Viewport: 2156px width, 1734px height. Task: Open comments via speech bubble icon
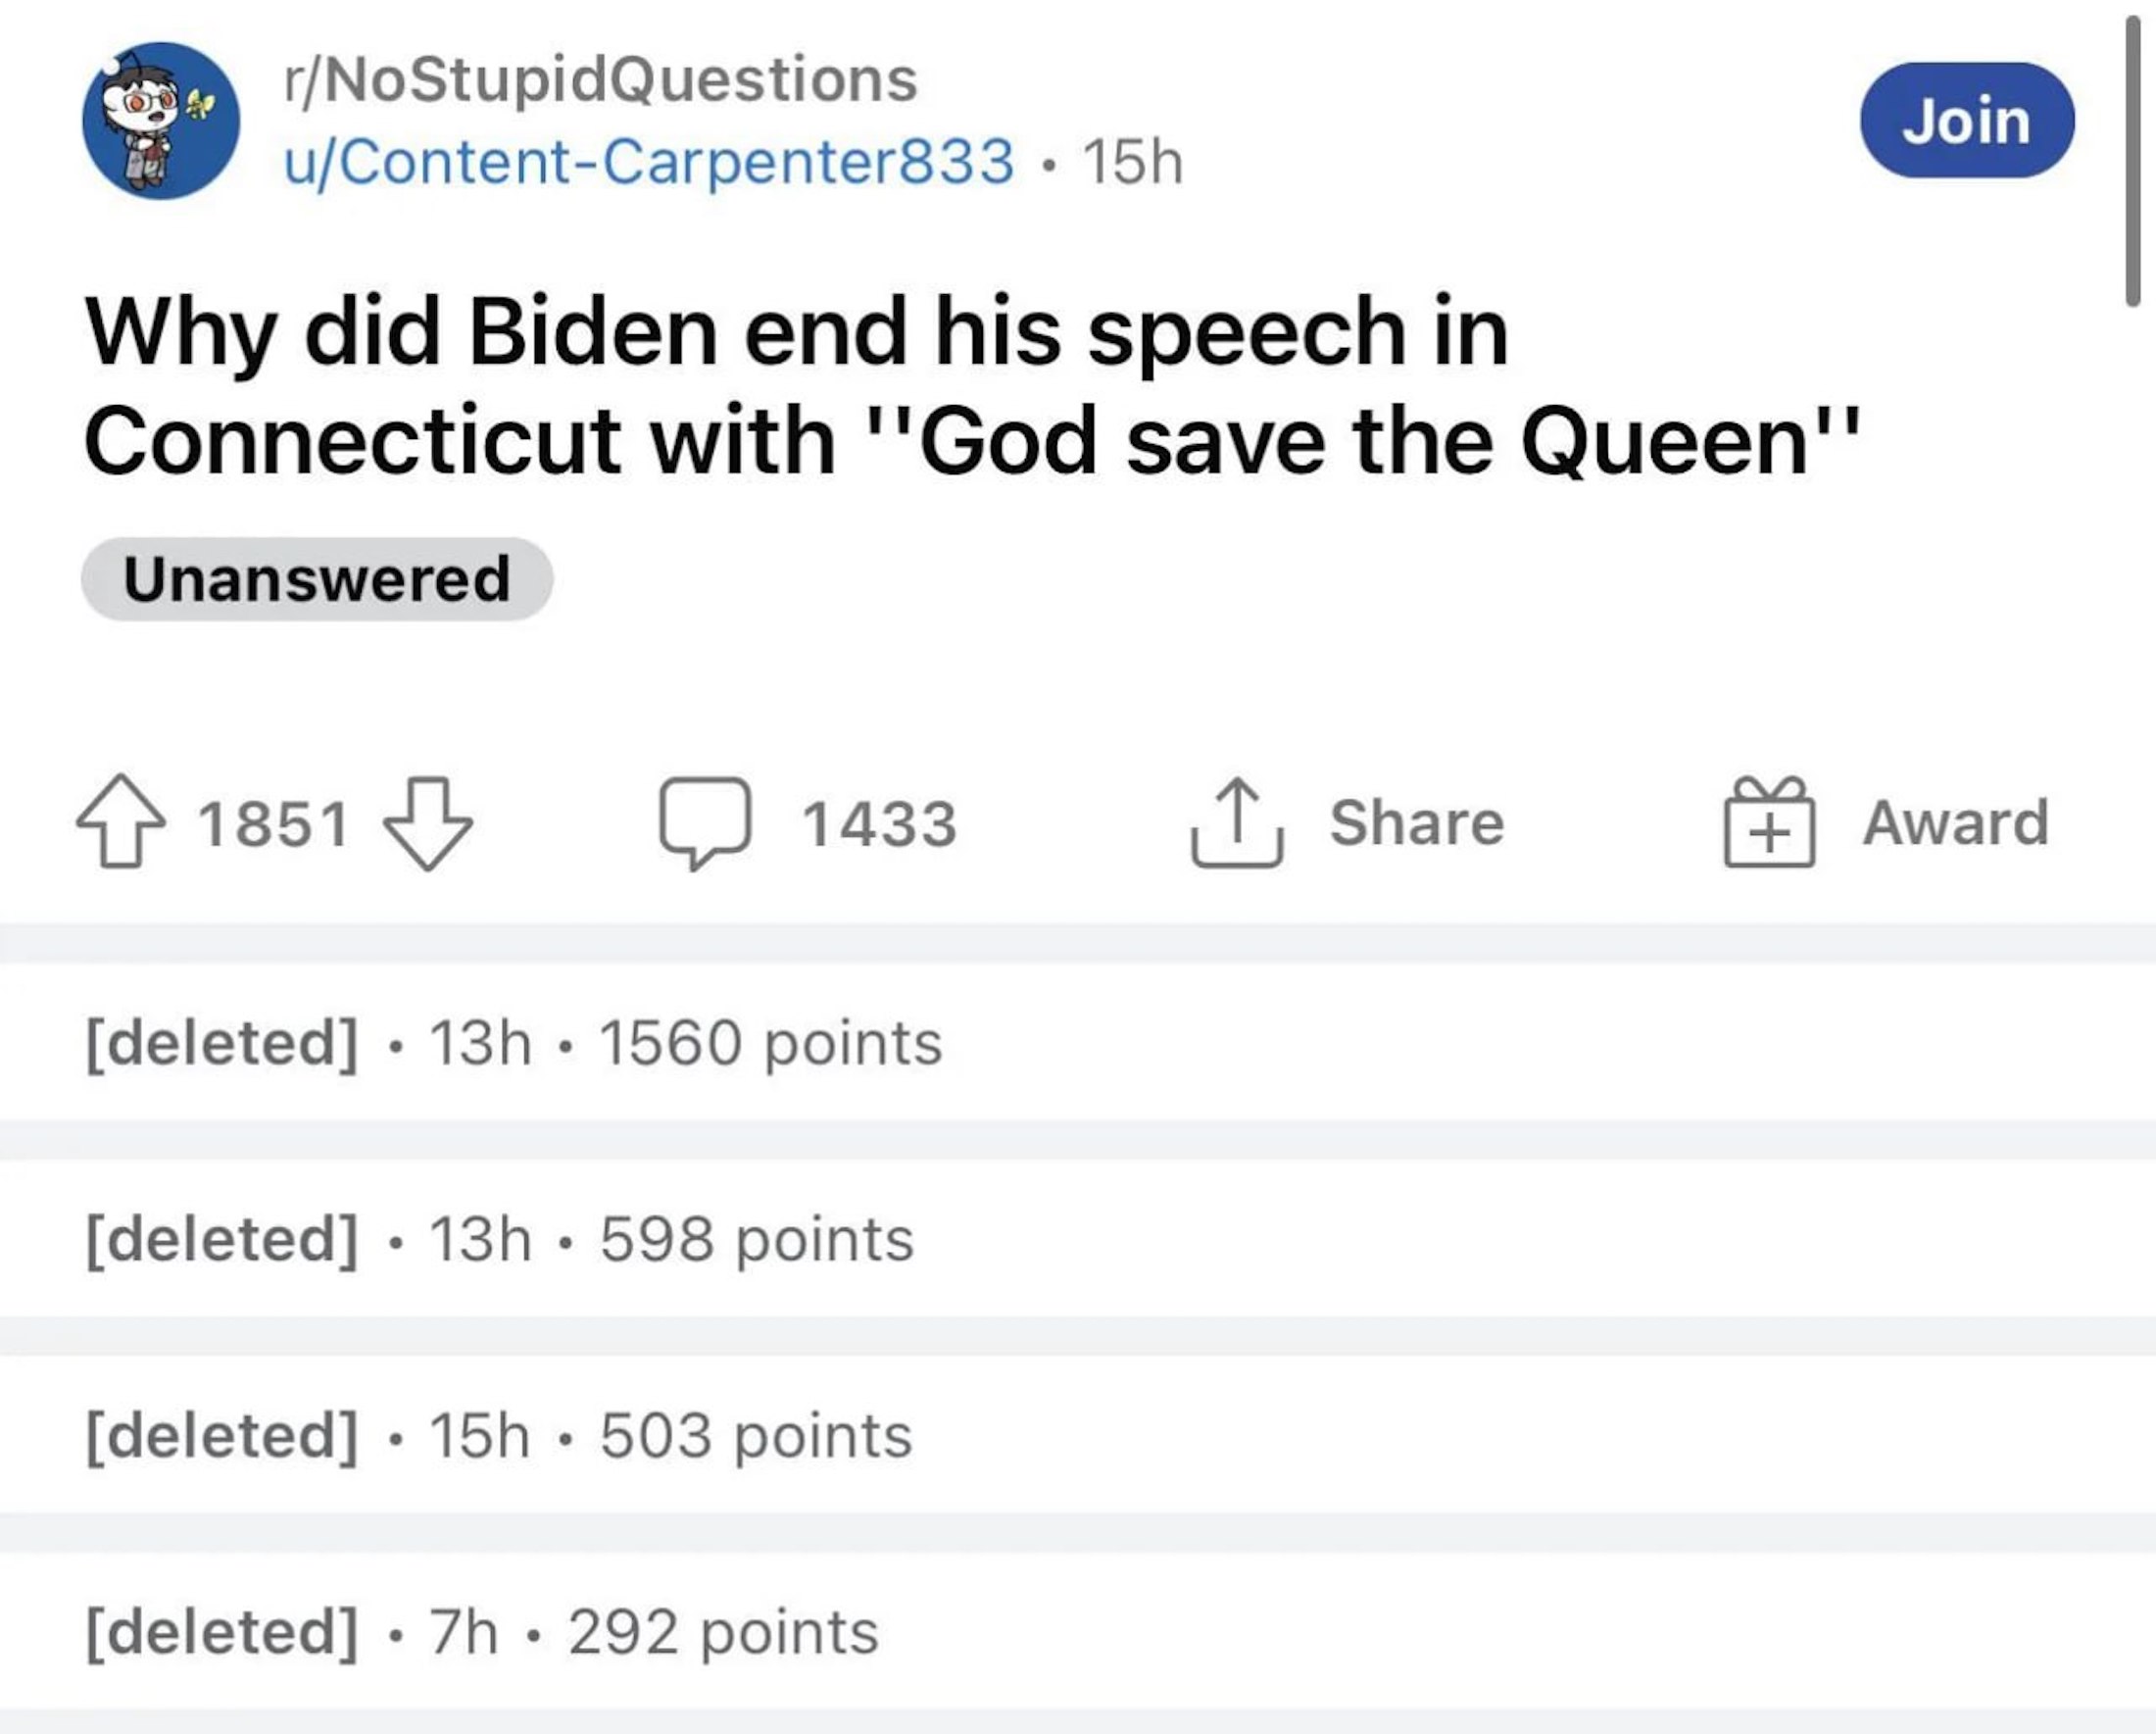point(704,822)
